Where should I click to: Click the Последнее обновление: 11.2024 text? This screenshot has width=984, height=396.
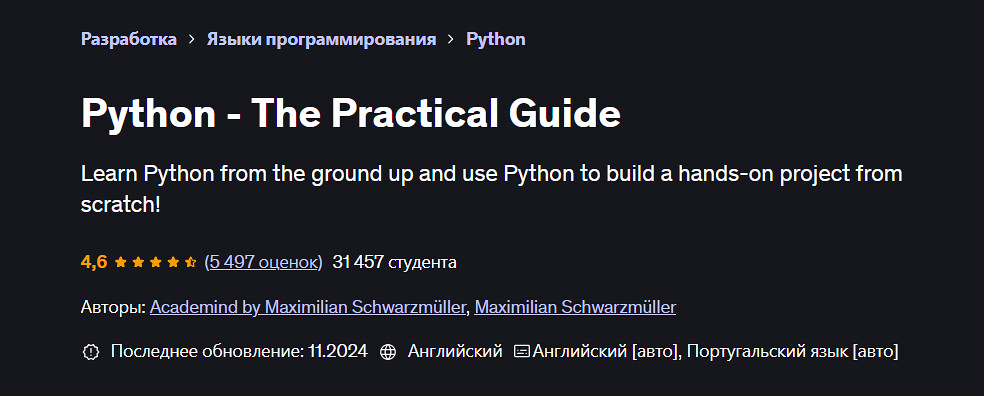(x=239, y=351)
